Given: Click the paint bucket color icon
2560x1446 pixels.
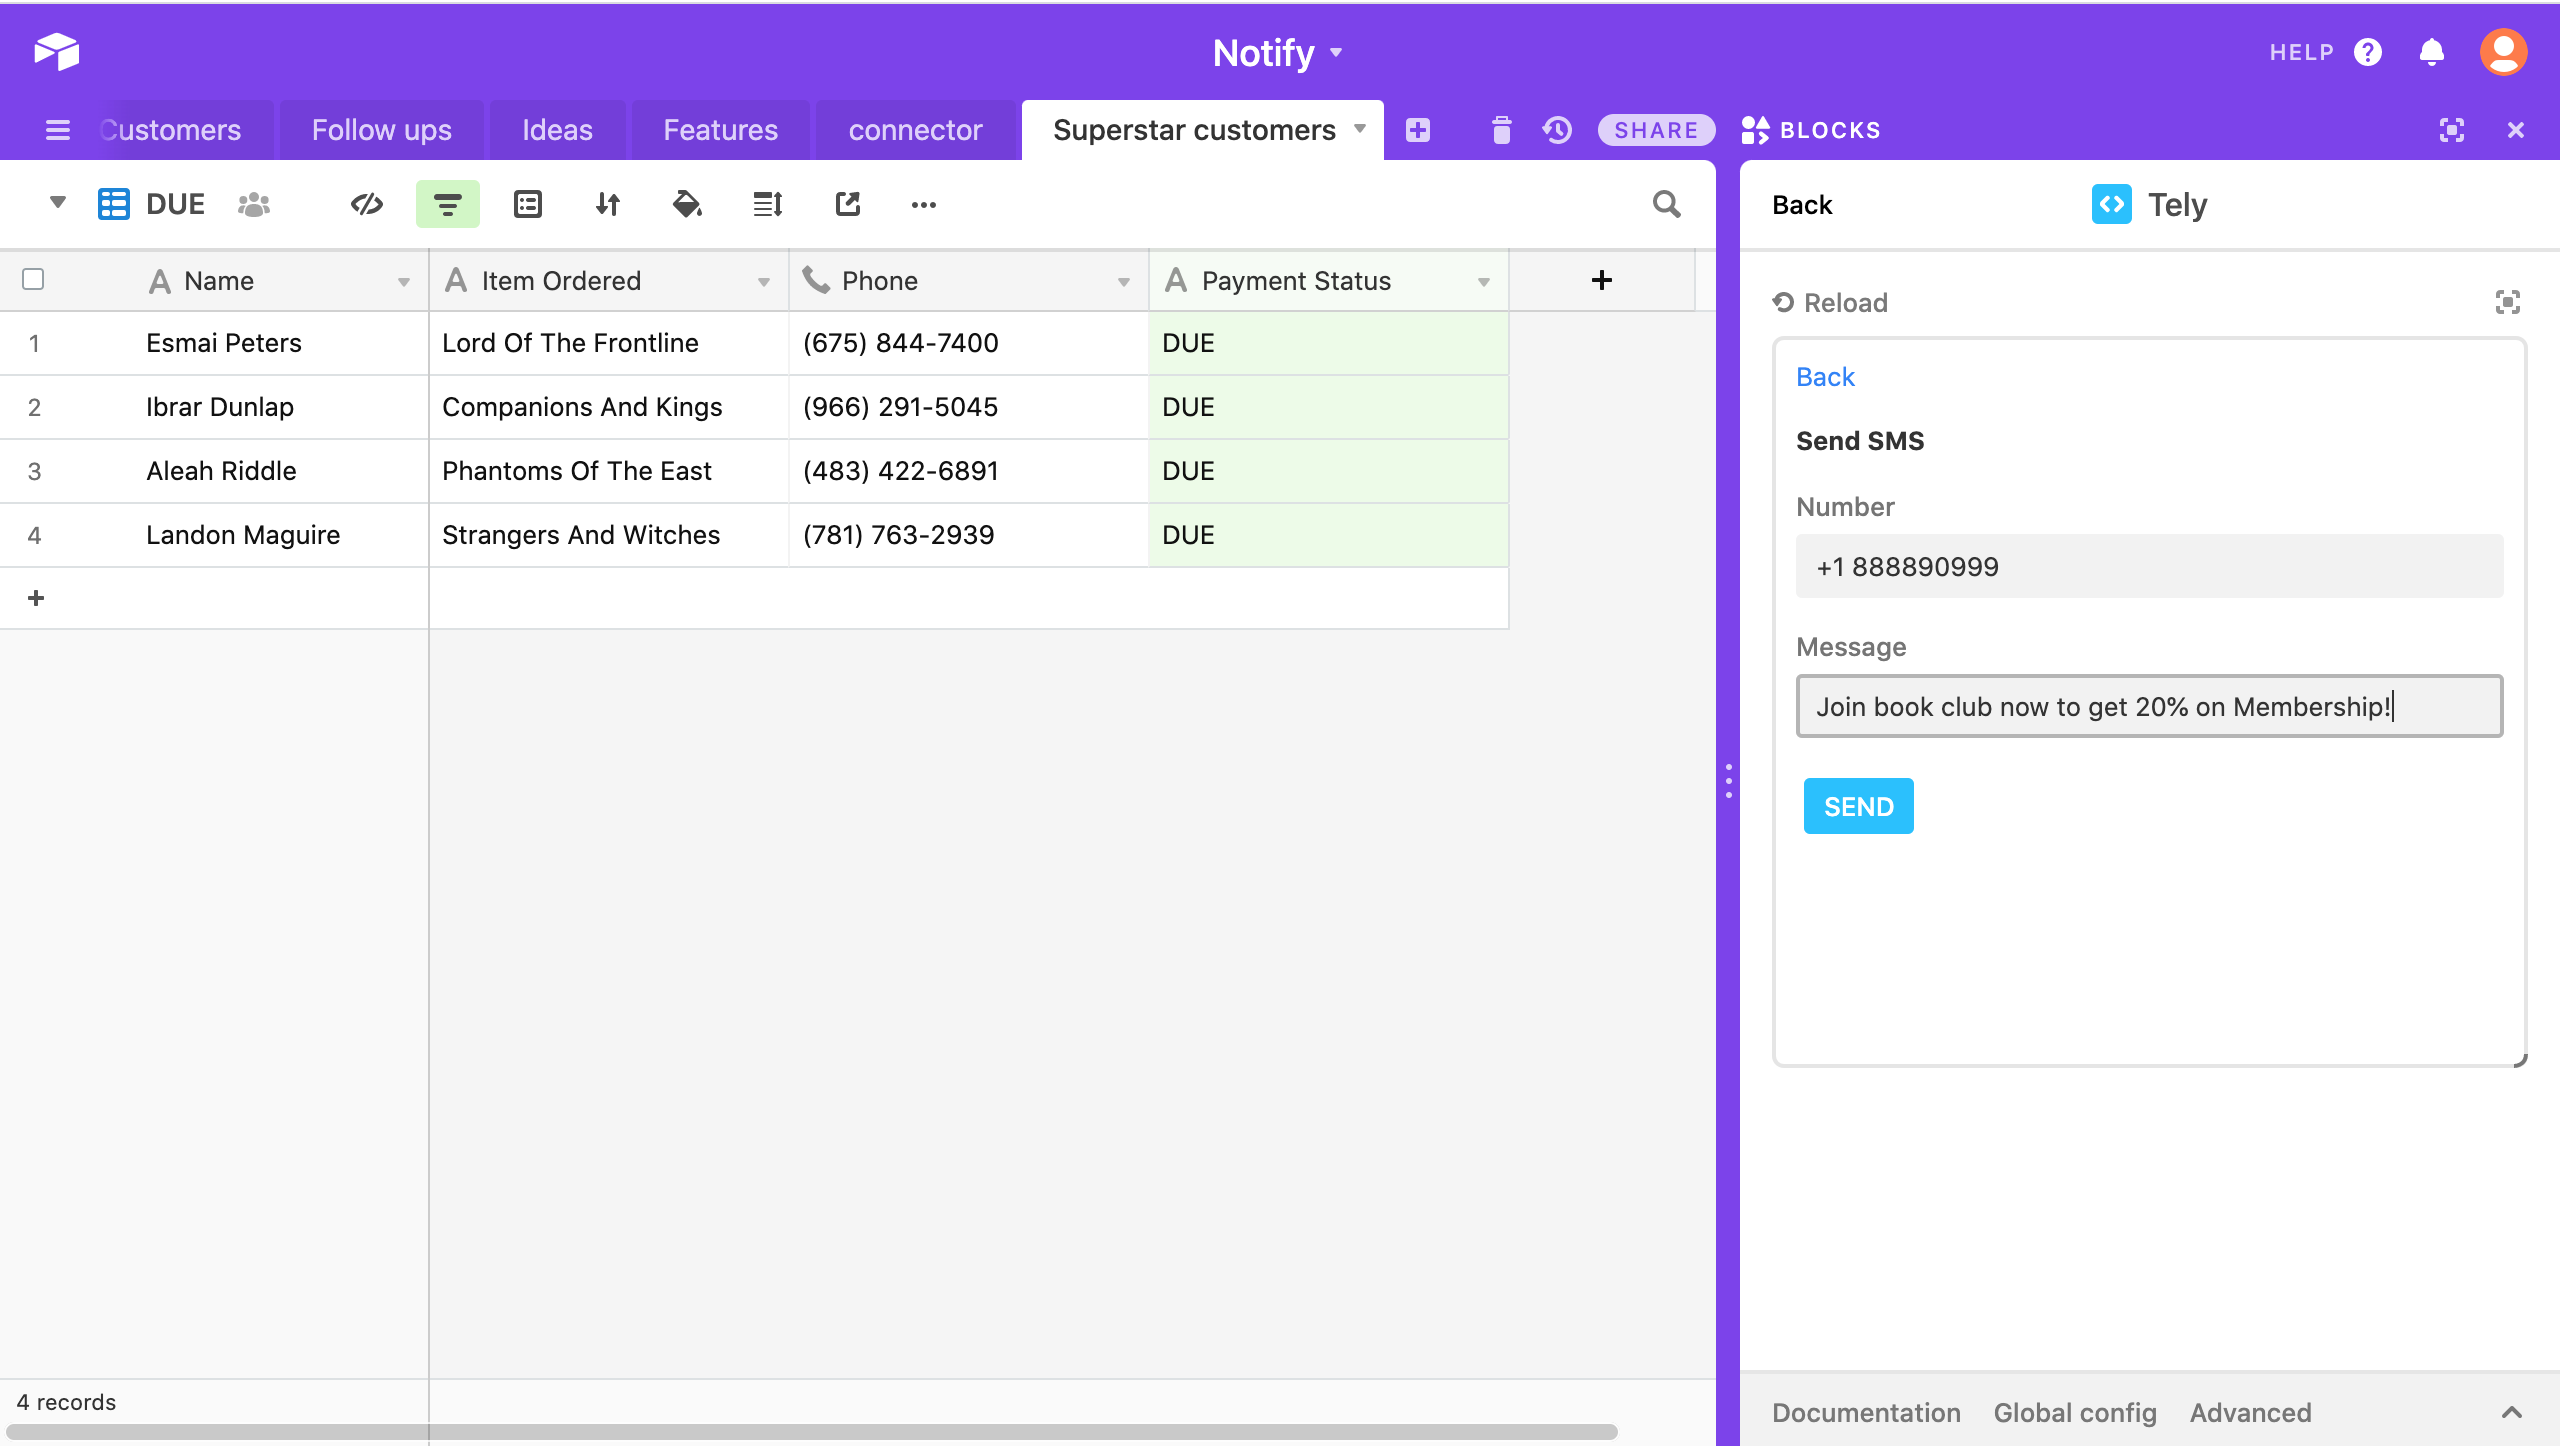Looking at the screenshot, I should [x=687, y=204].
